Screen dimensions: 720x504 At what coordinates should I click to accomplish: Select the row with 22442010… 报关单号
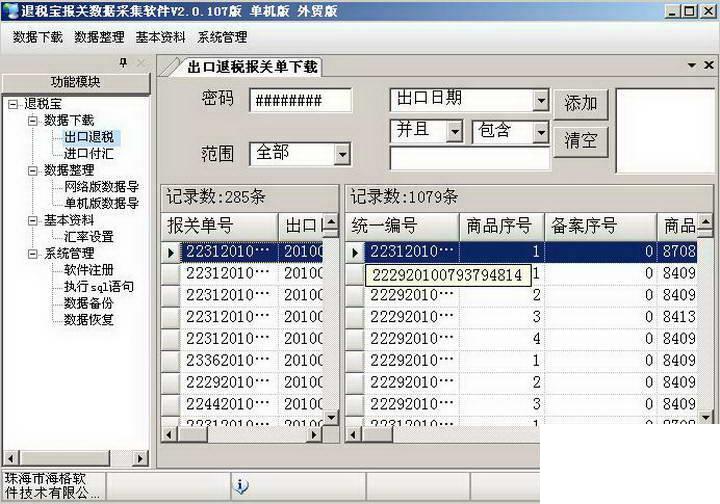[x=242, y=404]
